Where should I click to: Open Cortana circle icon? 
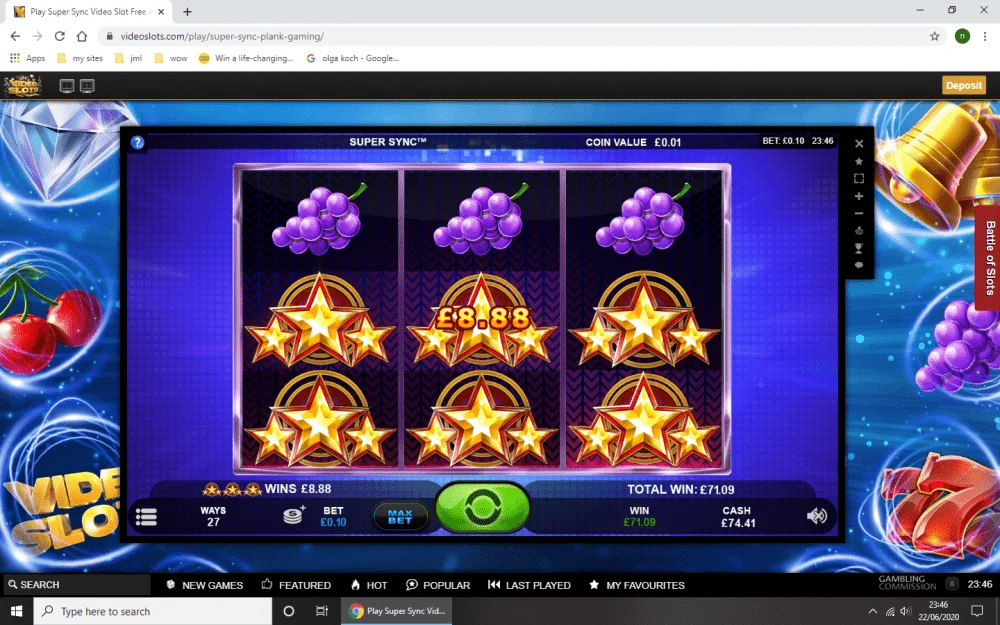pyautogui.click(x=288, y=611)
